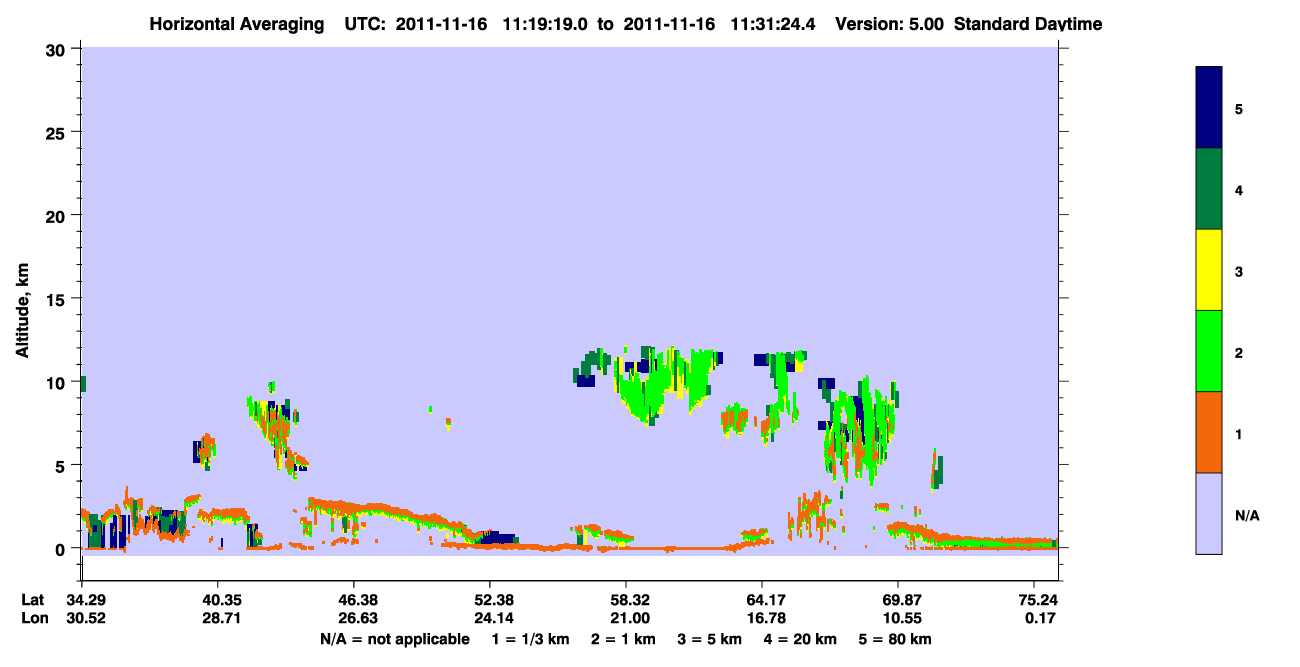Click the longitude value '0.17'
Viewport: 1300px width, 667px height.
(1039, 618)
